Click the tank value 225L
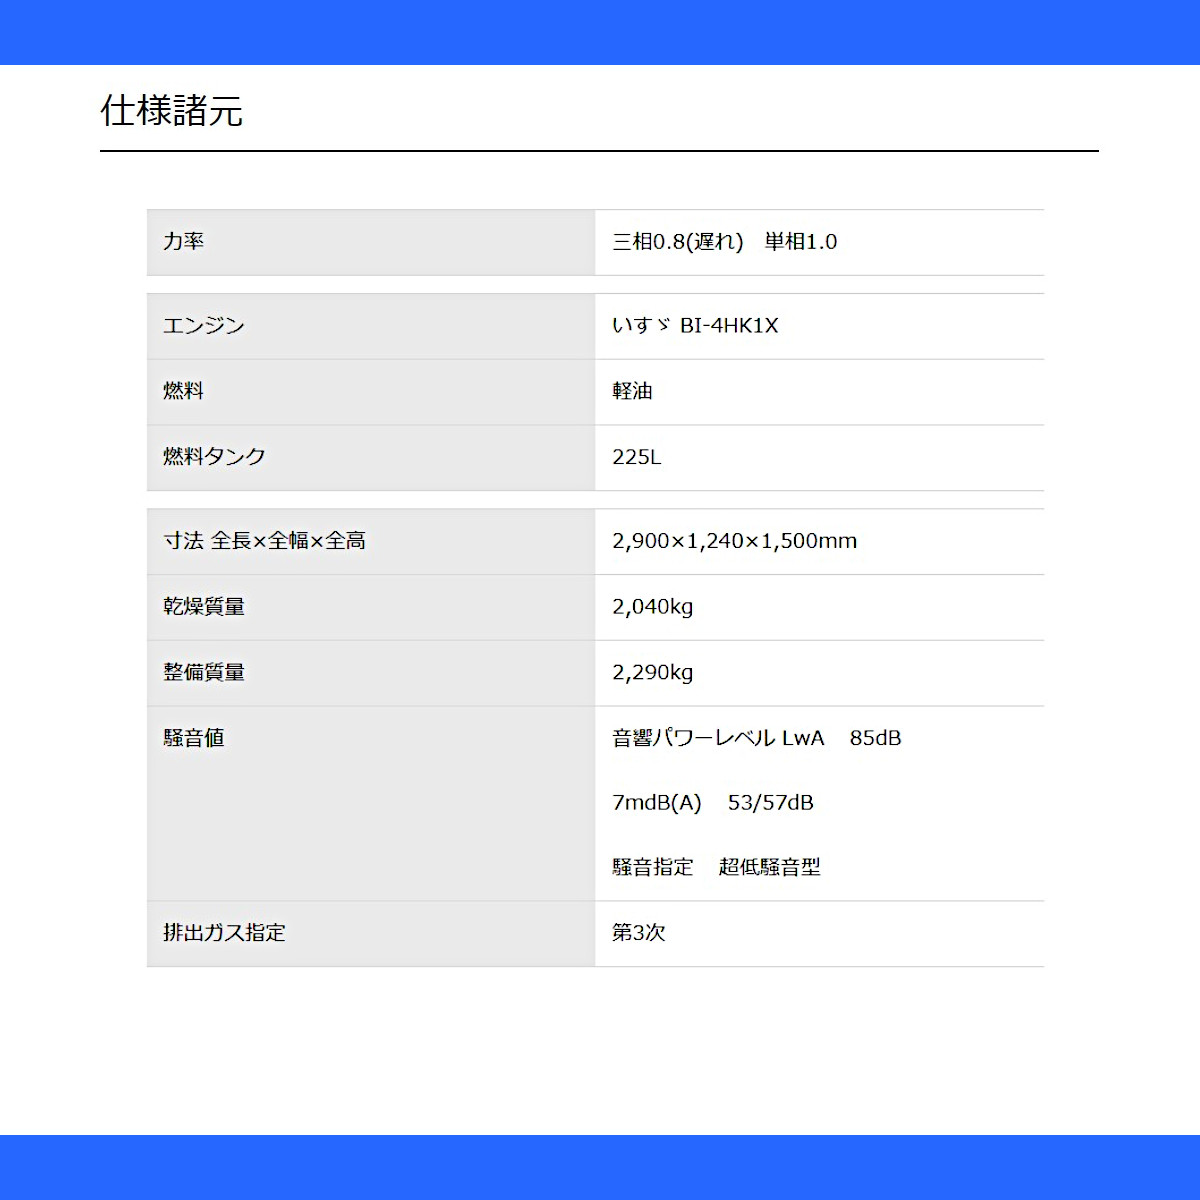This screenshot has width=1200, height=1200. 637,457
